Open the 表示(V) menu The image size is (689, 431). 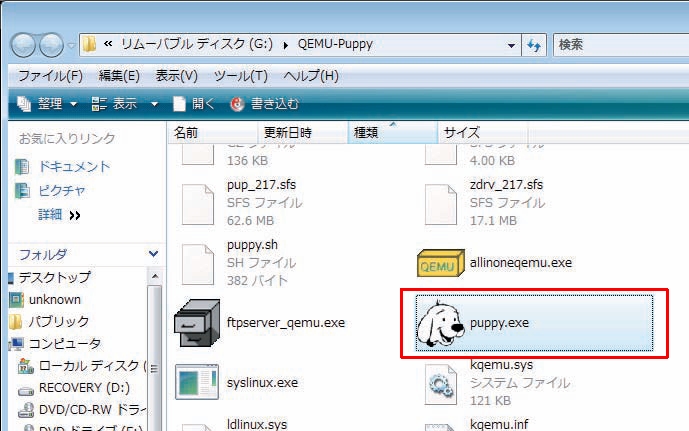point(177,76)
